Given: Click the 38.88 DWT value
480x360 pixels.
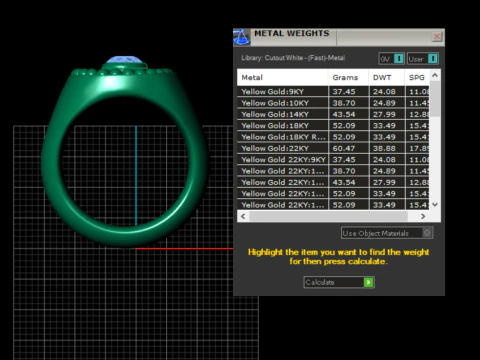Looking at the screenshot, I should click(384, 148).
